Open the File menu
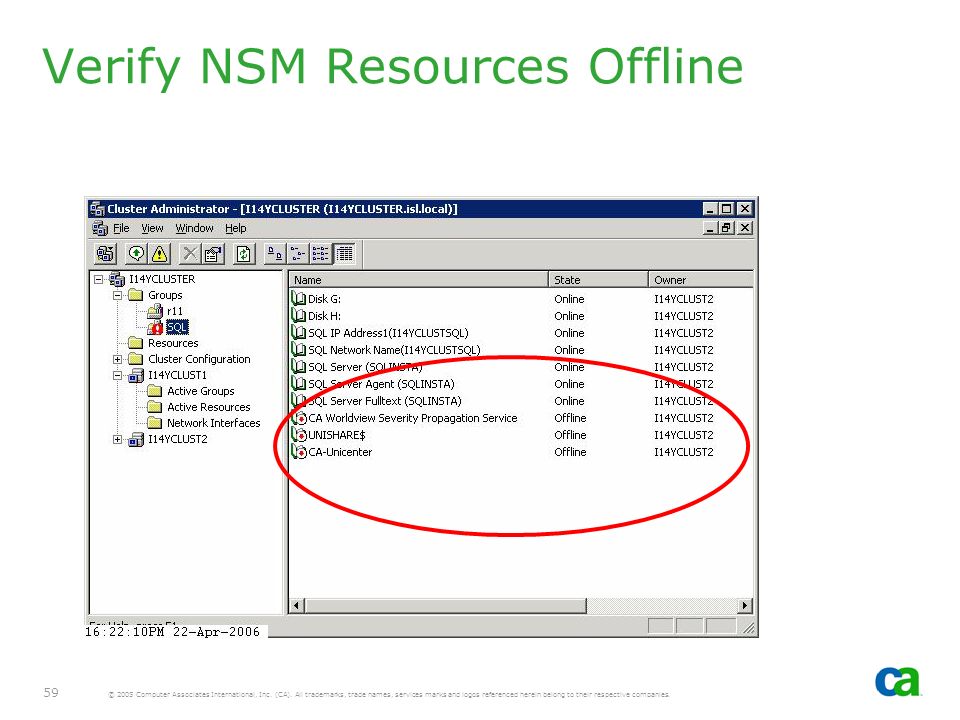 coord(121,228)
